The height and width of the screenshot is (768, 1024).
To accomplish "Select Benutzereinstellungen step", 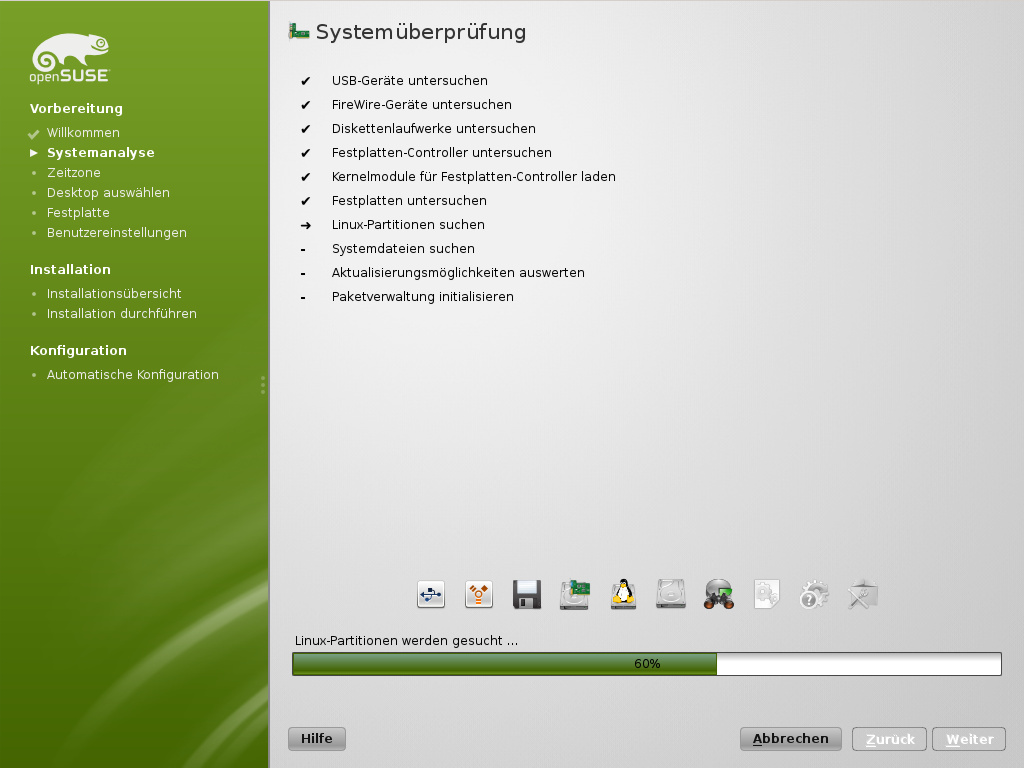I will (x=117, y=233).
